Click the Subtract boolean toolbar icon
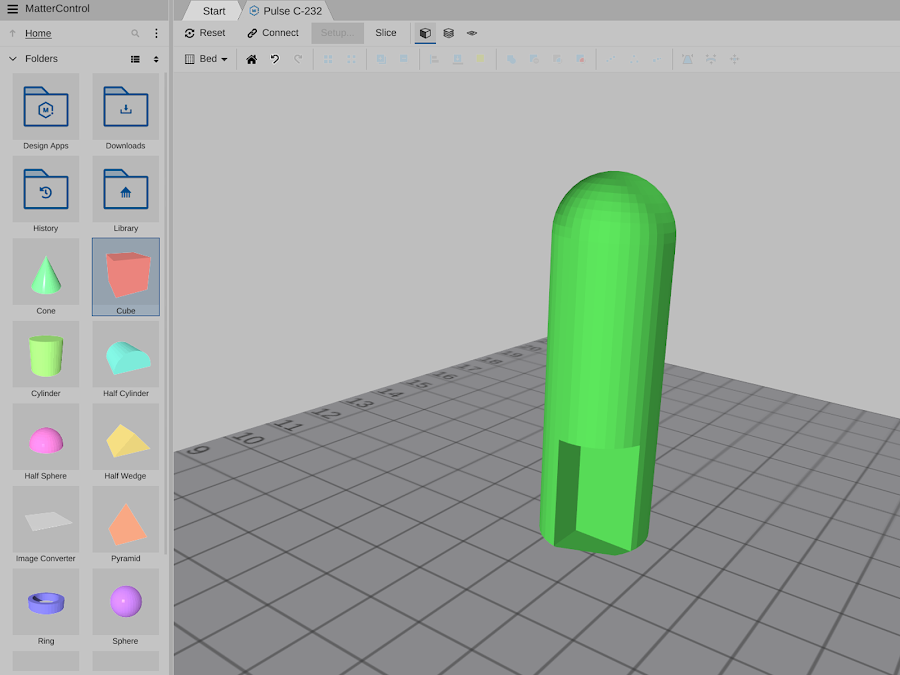 [534, 59]
